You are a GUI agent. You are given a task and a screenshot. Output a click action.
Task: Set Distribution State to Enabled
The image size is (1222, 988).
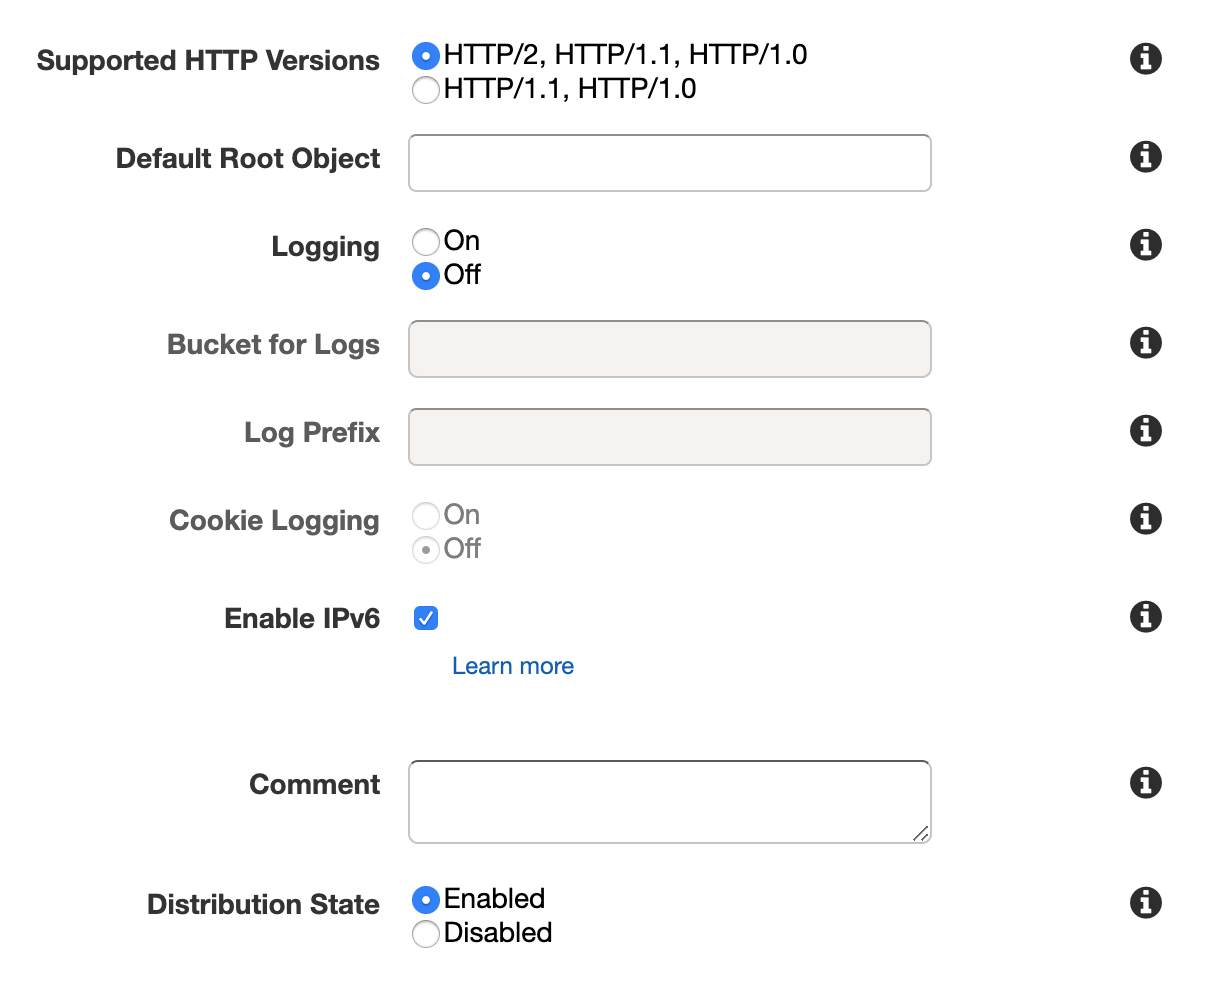(x=426, y=900)
